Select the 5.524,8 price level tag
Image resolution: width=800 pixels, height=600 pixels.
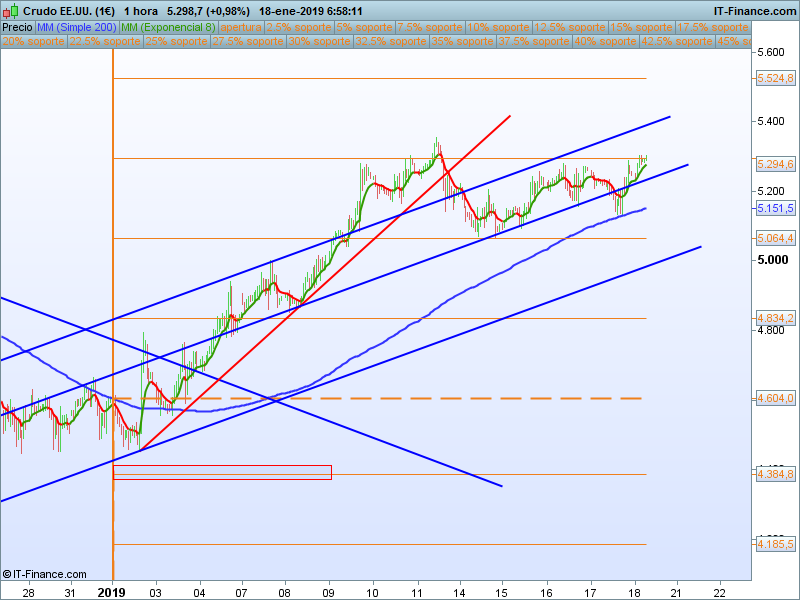click(x=776, y=78)
